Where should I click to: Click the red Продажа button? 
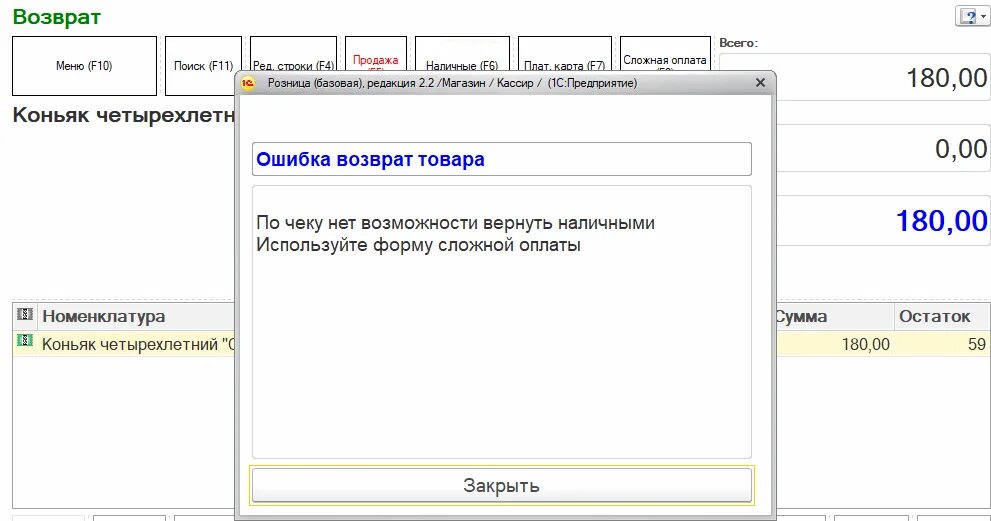(x=375, y=54)
